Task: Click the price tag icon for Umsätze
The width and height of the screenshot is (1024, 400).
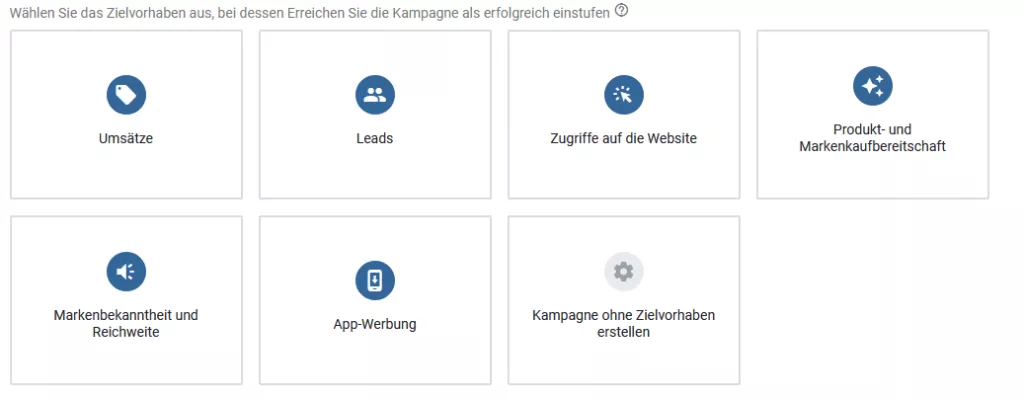Action: pos(126,95)
